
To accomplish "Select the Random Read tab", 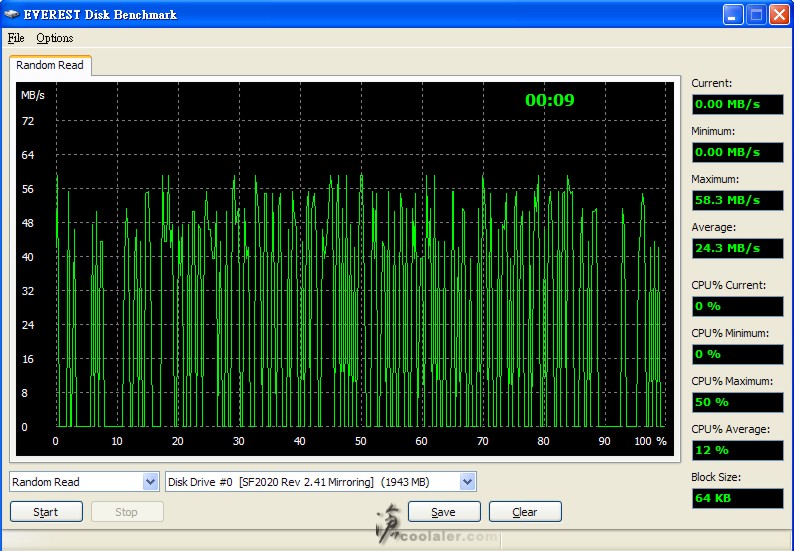I will click(50, 65).
